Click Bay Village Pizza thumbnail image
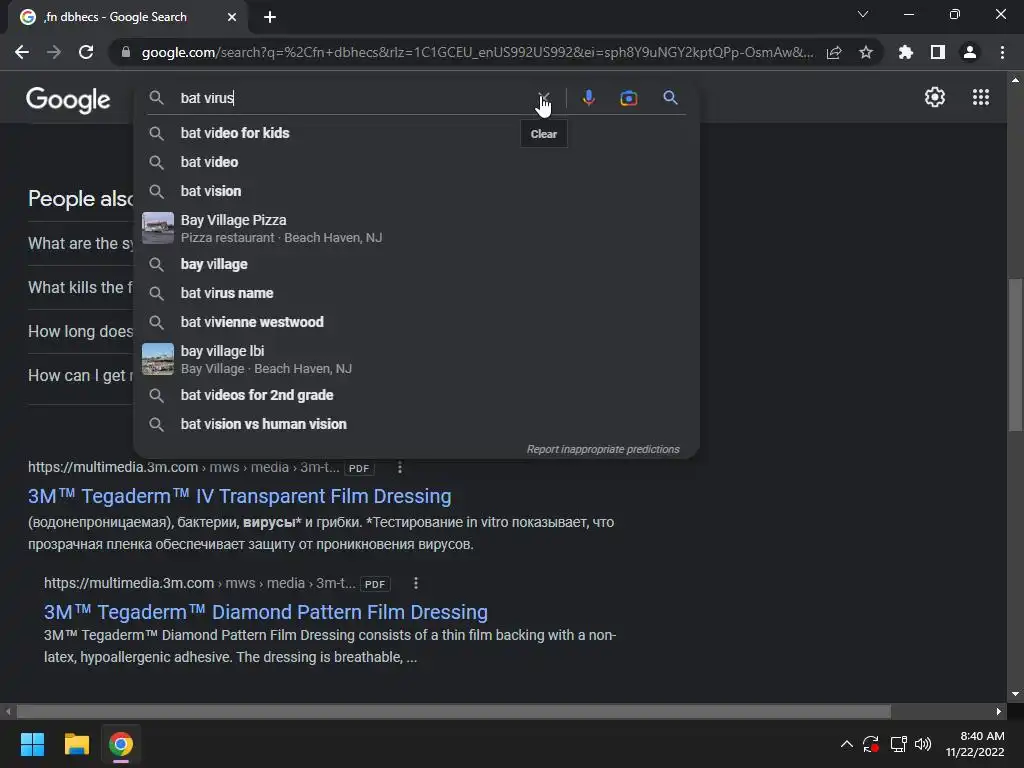Screen dimensions: 1024x768 (x=158, y=228)
